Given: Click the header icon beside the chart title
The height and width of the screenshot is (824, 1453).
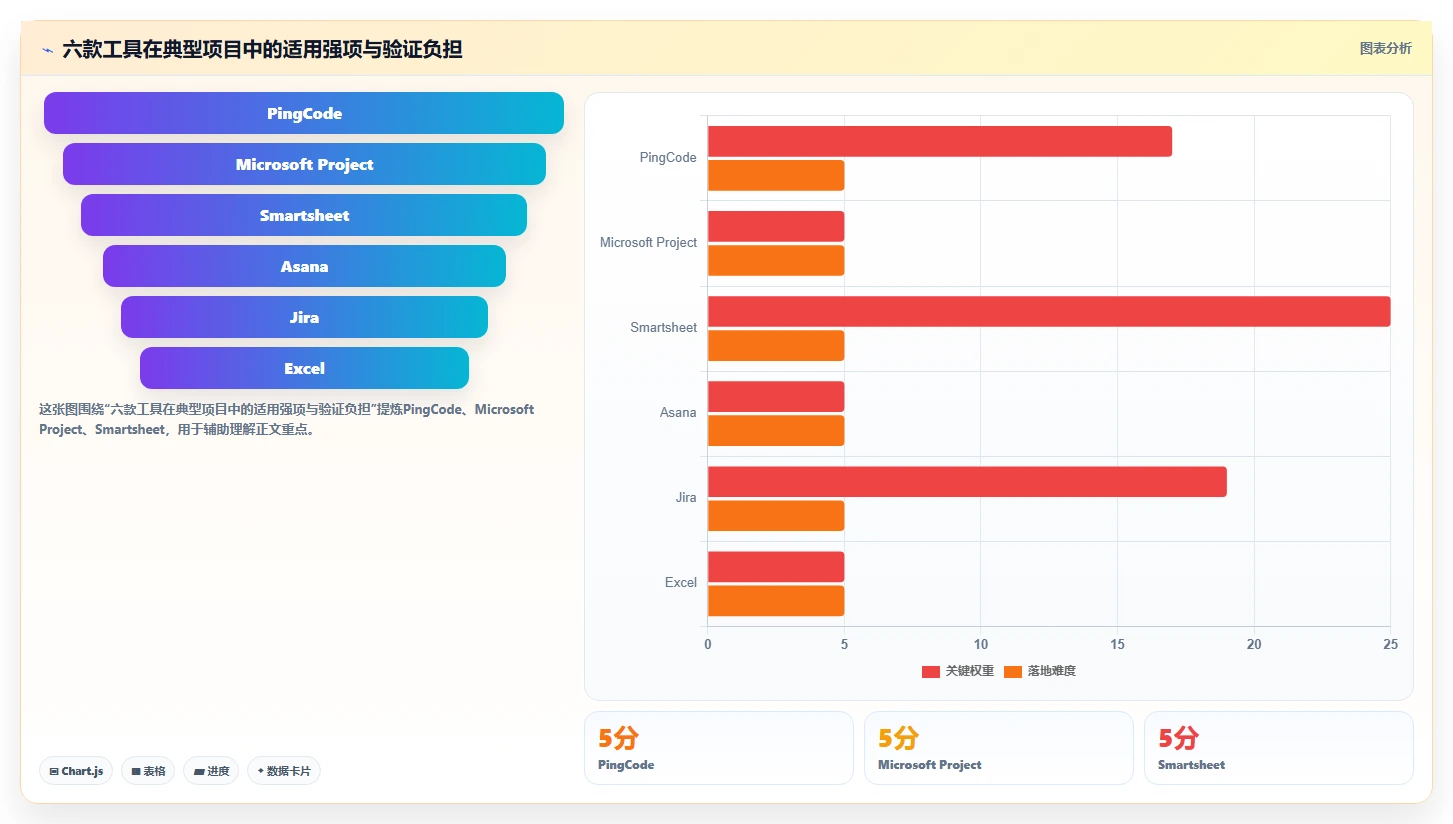Looking at the screenshot, I should click(x=47, y=49).
